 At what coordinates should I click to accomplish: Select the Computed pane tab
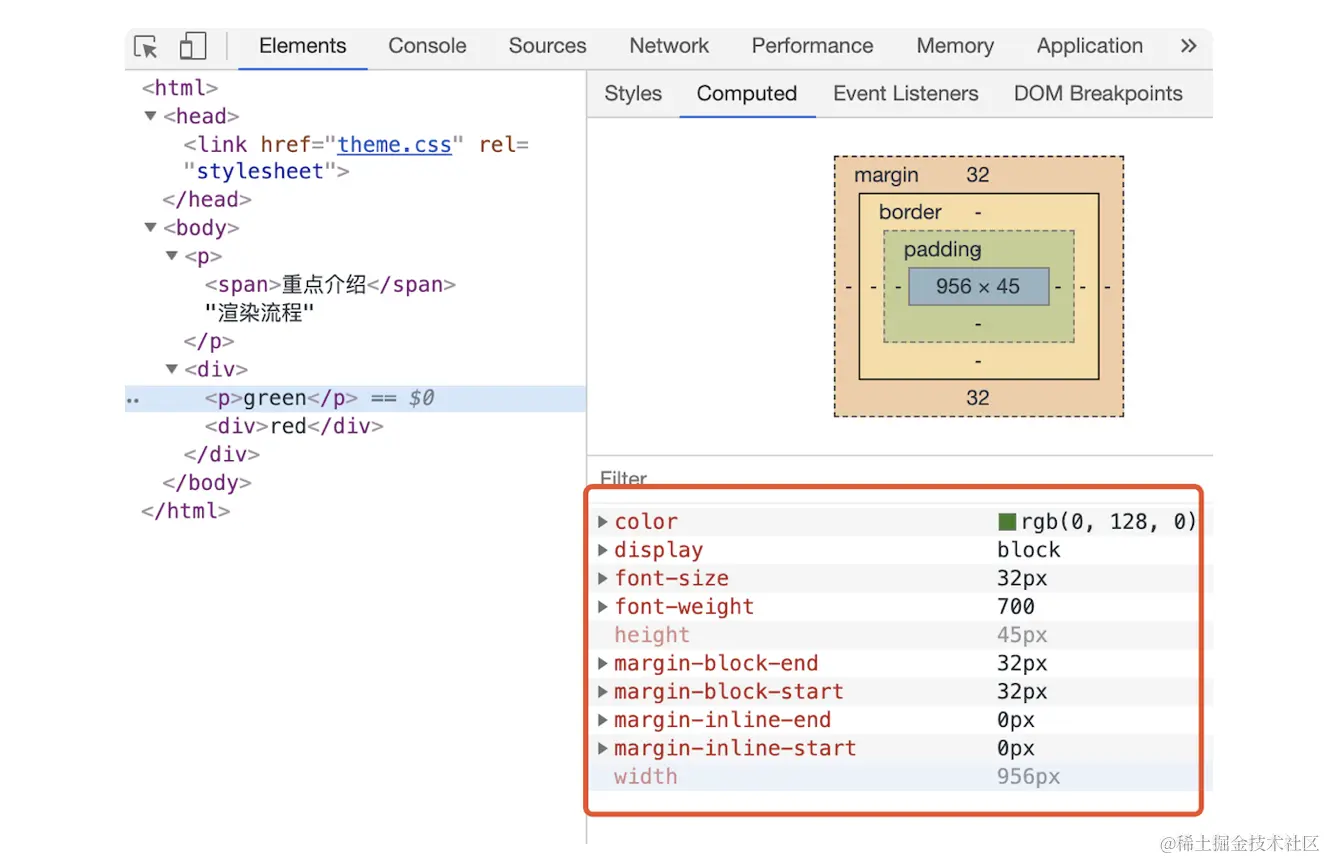[x=747, y=94]
